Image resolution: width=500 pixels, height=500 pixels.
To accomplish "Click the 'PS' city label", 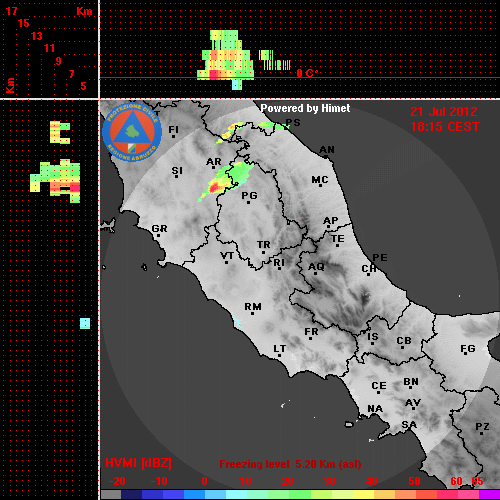I will pyautogui.click(x=293, y=123).
